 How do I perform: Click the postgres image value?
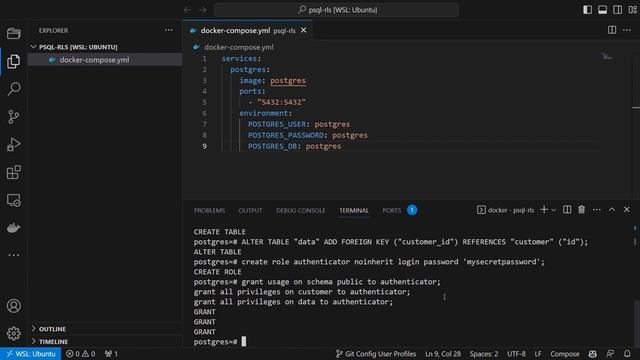coord(288,80)
